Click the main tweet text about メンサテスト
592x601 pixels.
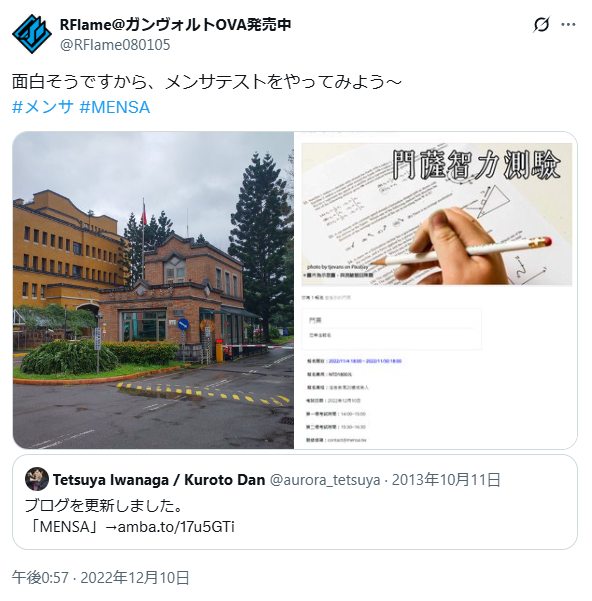tap(207, 82)
